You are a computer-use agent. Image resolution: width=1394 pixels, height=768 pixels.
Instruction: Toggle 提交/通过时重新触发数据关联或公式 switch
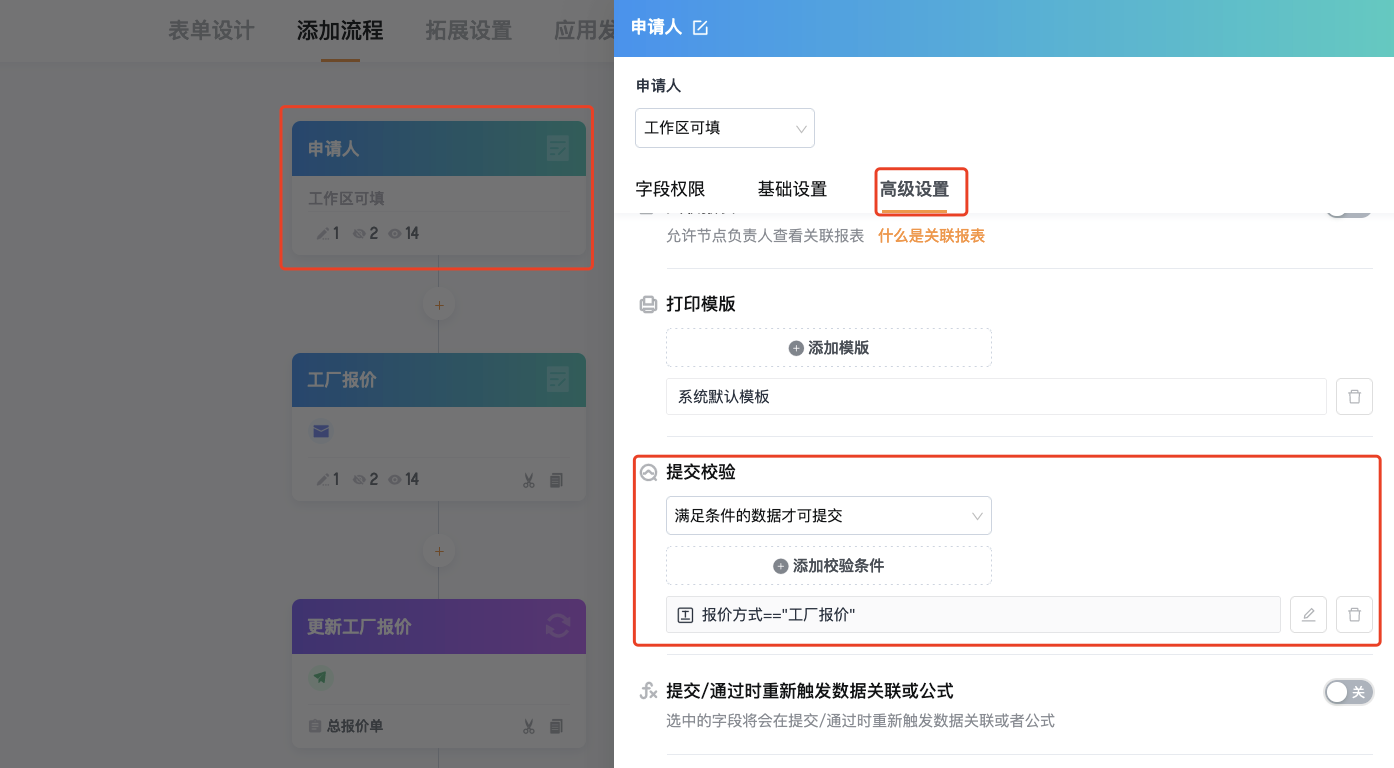point(1349,692)
